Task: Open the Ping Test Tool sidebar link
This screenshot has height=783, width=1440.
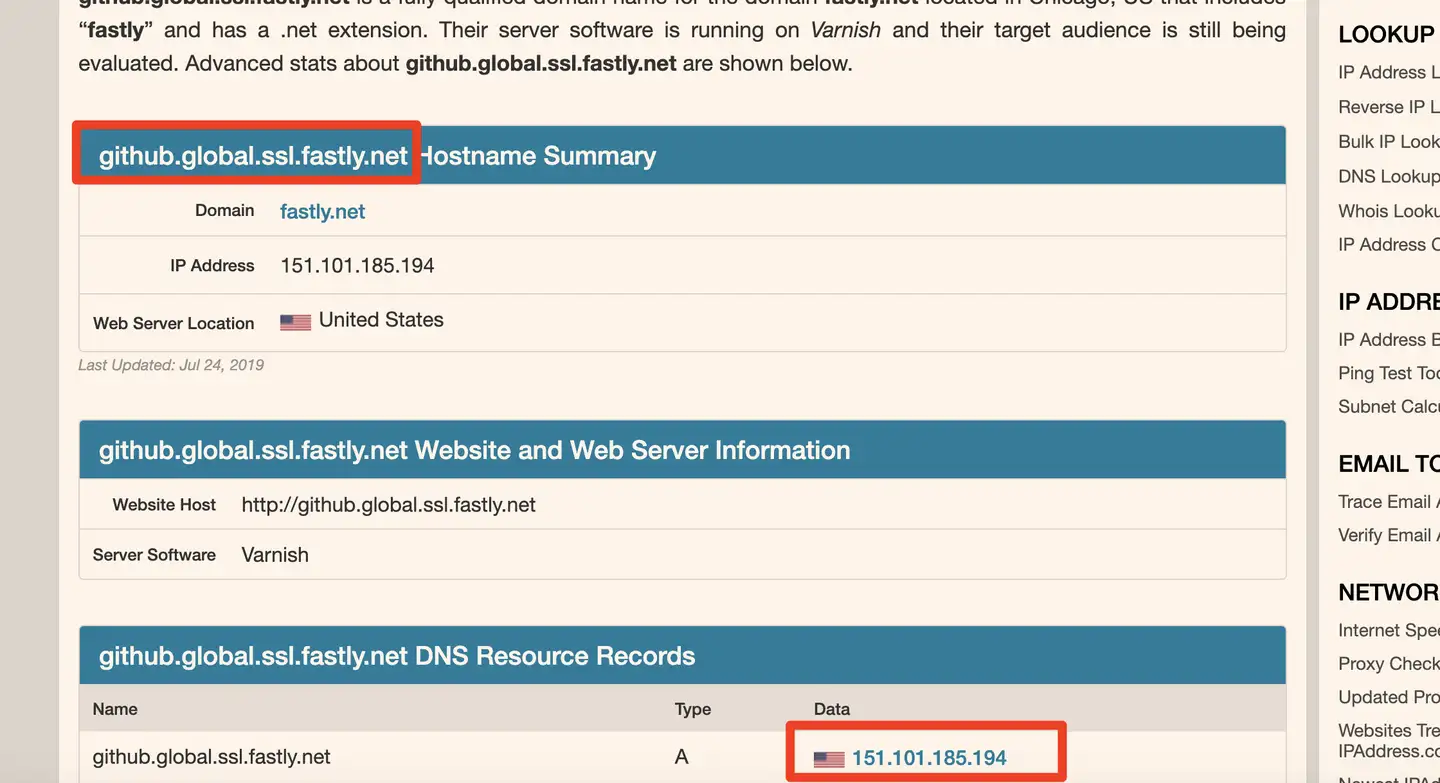Action: click(1388, 372)
